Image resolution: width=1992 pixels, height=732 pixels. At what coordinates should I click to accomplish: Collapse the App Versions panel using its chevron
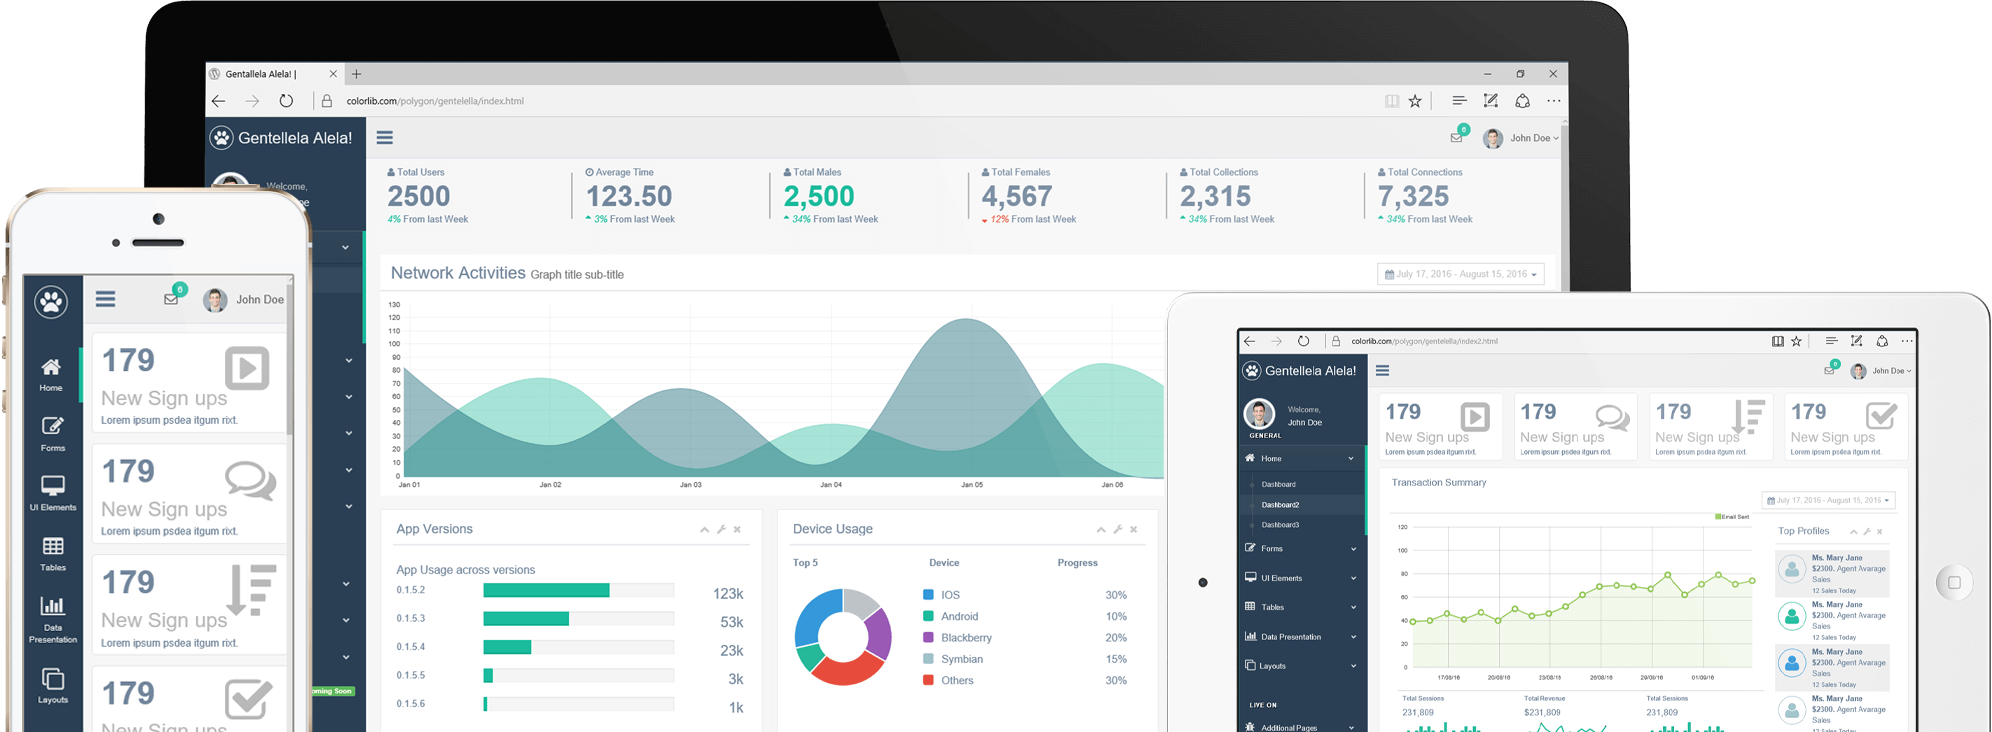pyautogui.click(x=704, y=530)
